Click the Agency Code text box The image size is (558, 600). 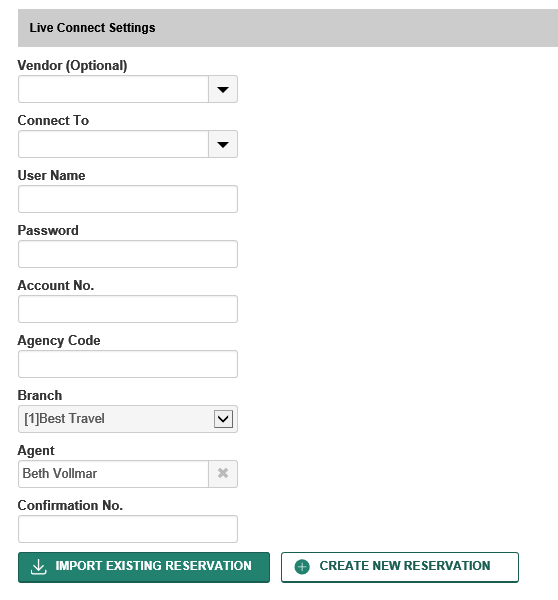point(128,364)
